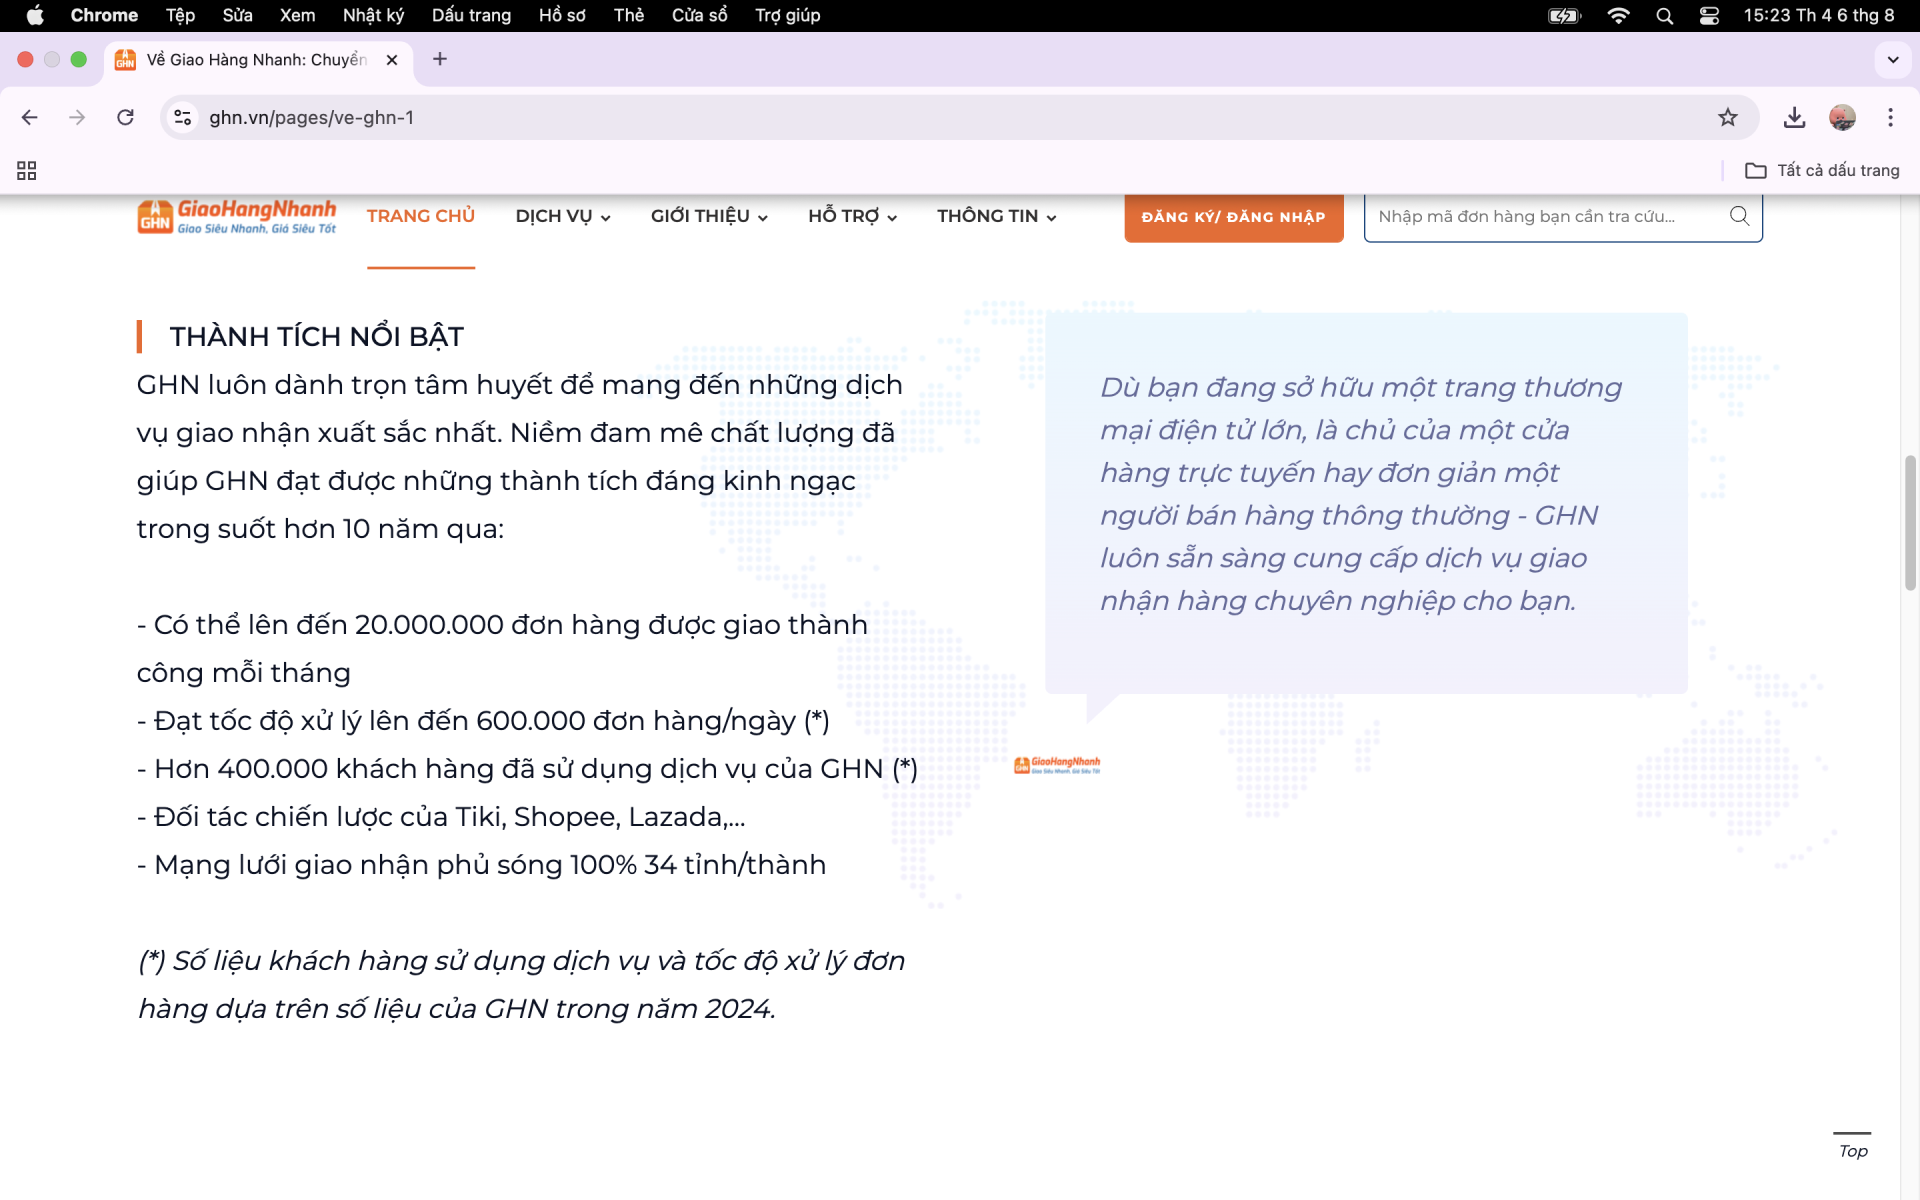The width and height of the screenshot is (1920, 1200).
Task: Open the Thẻ menu
Action: 629,15
